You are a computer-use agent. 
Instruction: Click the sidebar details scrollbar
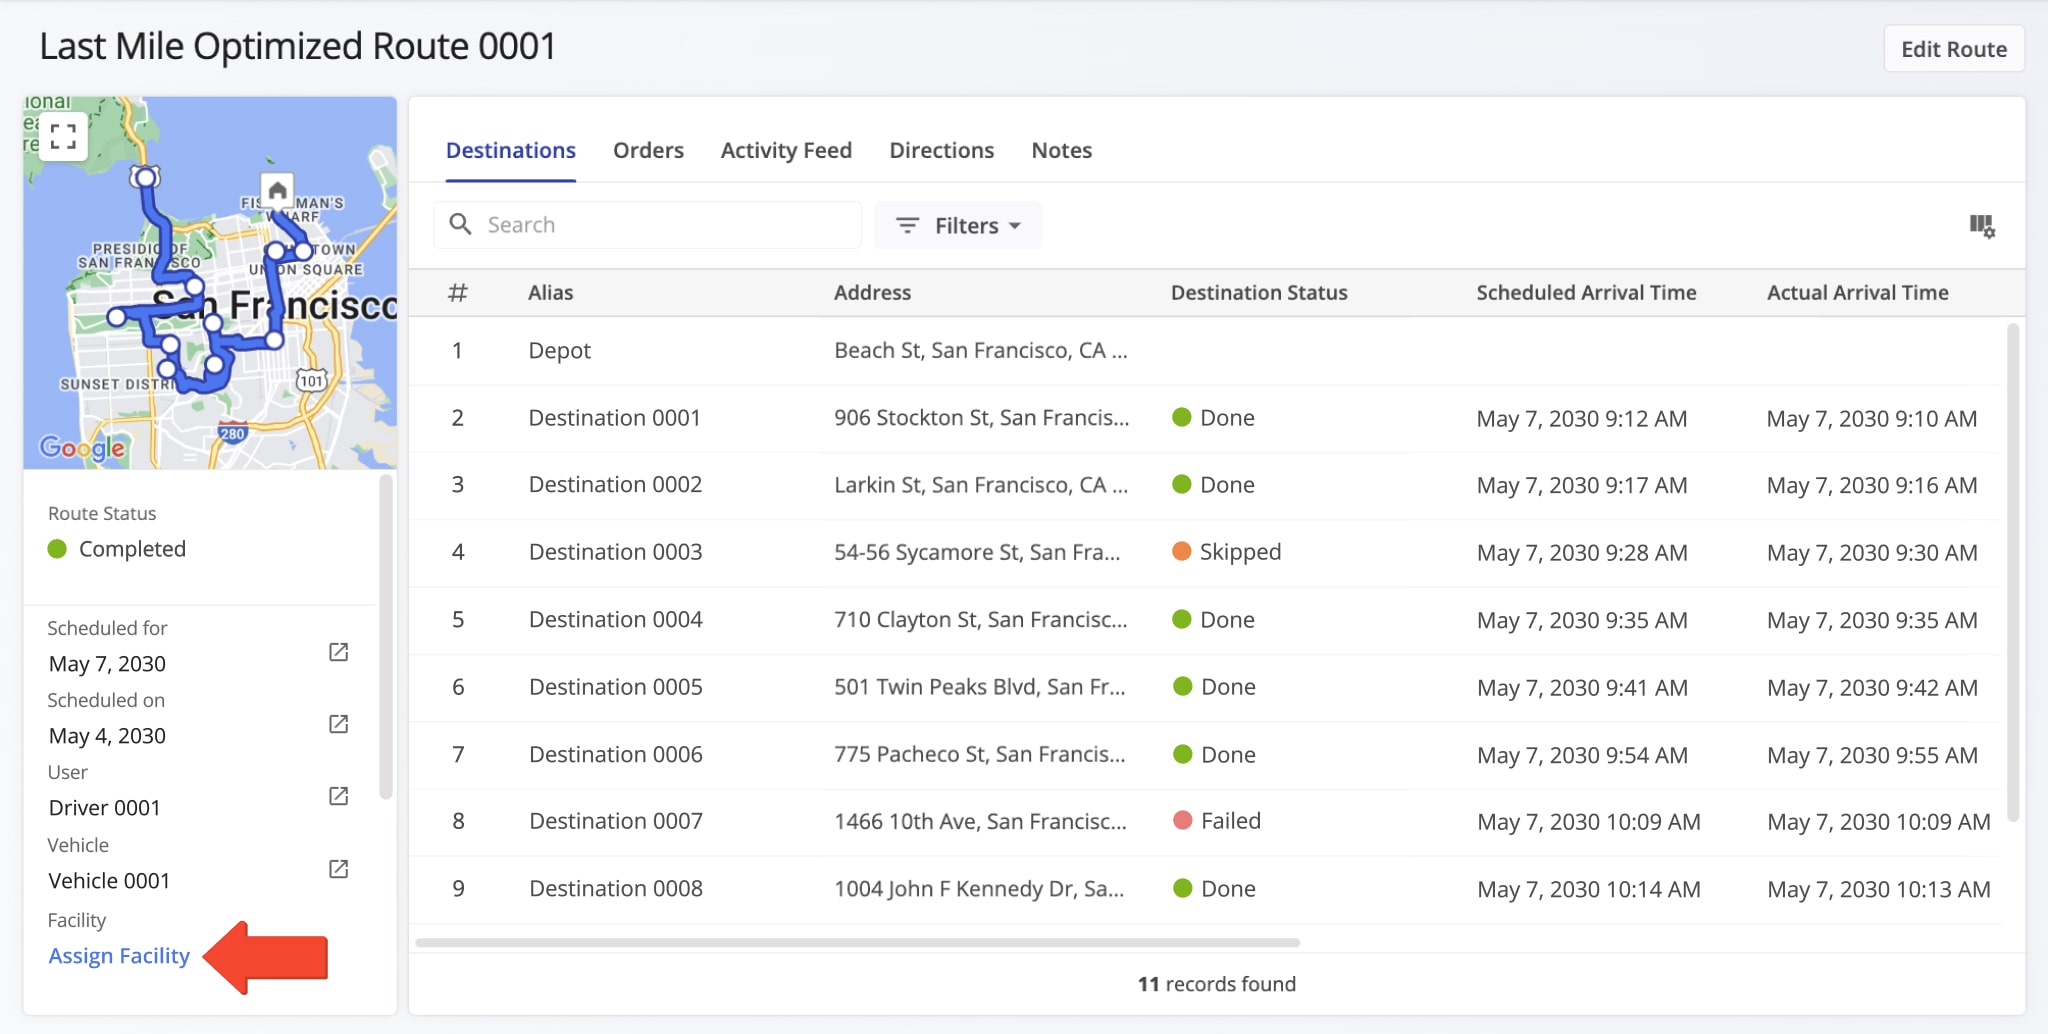point(386,637)
